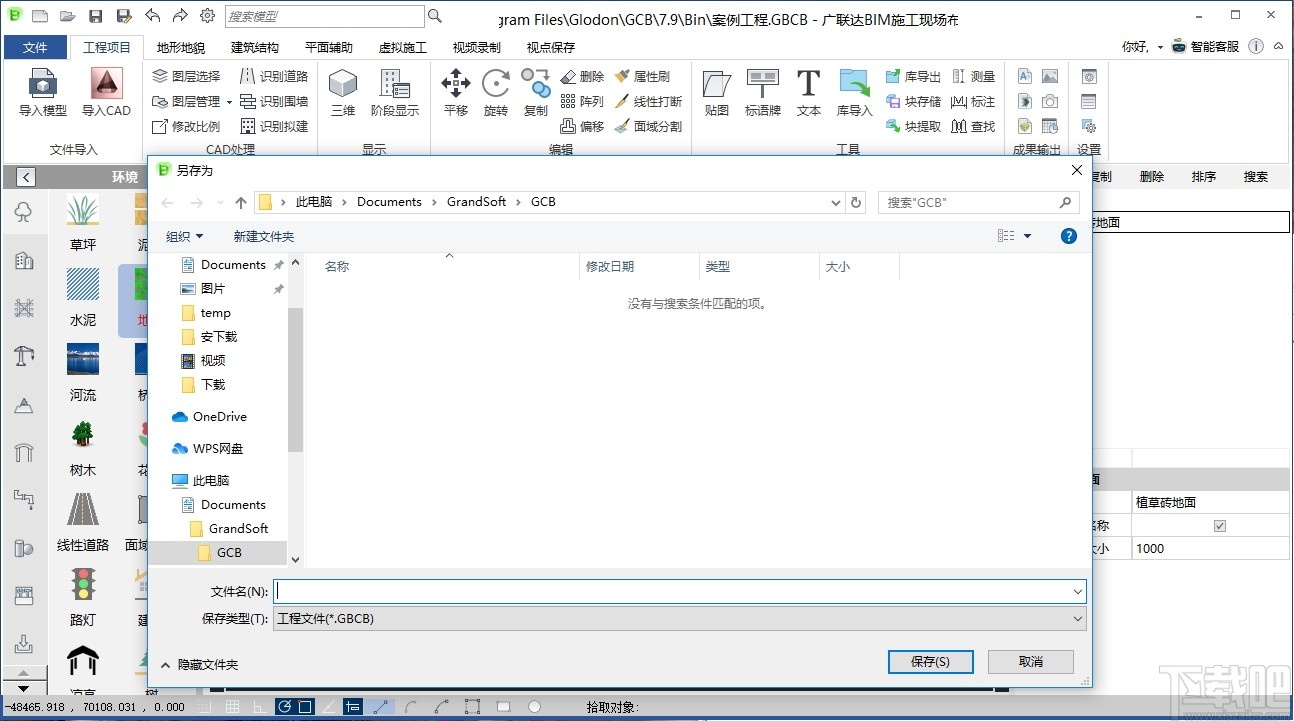Click the 搜索 button in right panel

[1256, 177]
